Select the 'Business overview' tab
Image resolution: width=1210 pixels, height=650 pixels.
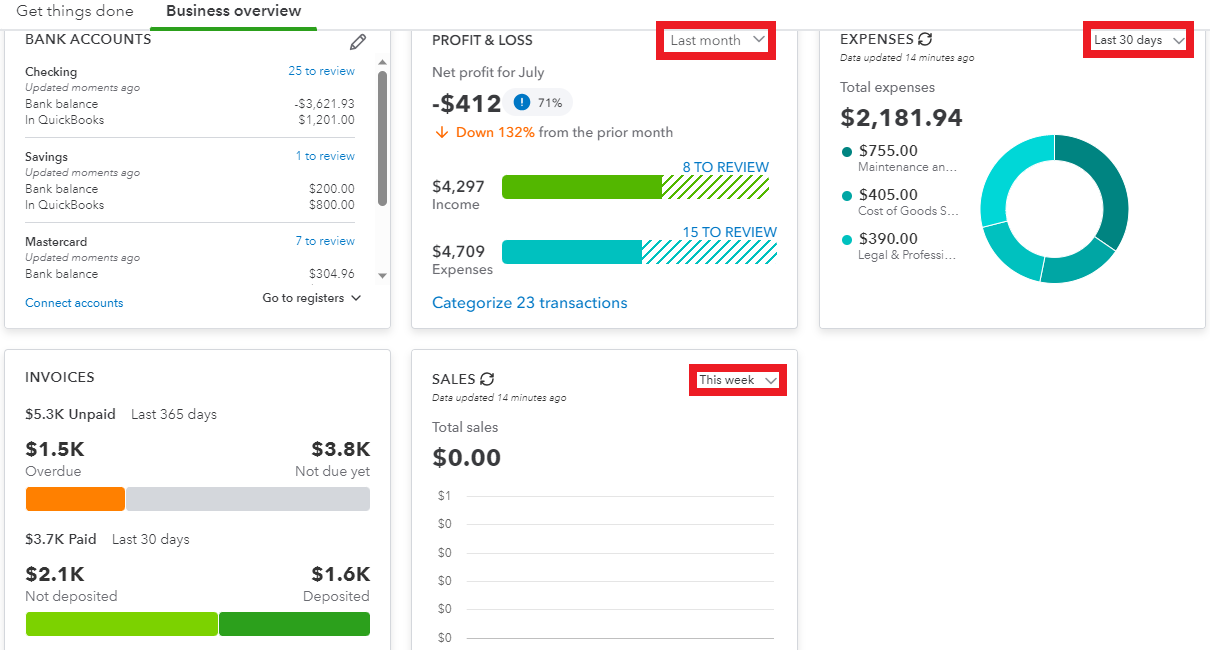[x=233, y=11]
